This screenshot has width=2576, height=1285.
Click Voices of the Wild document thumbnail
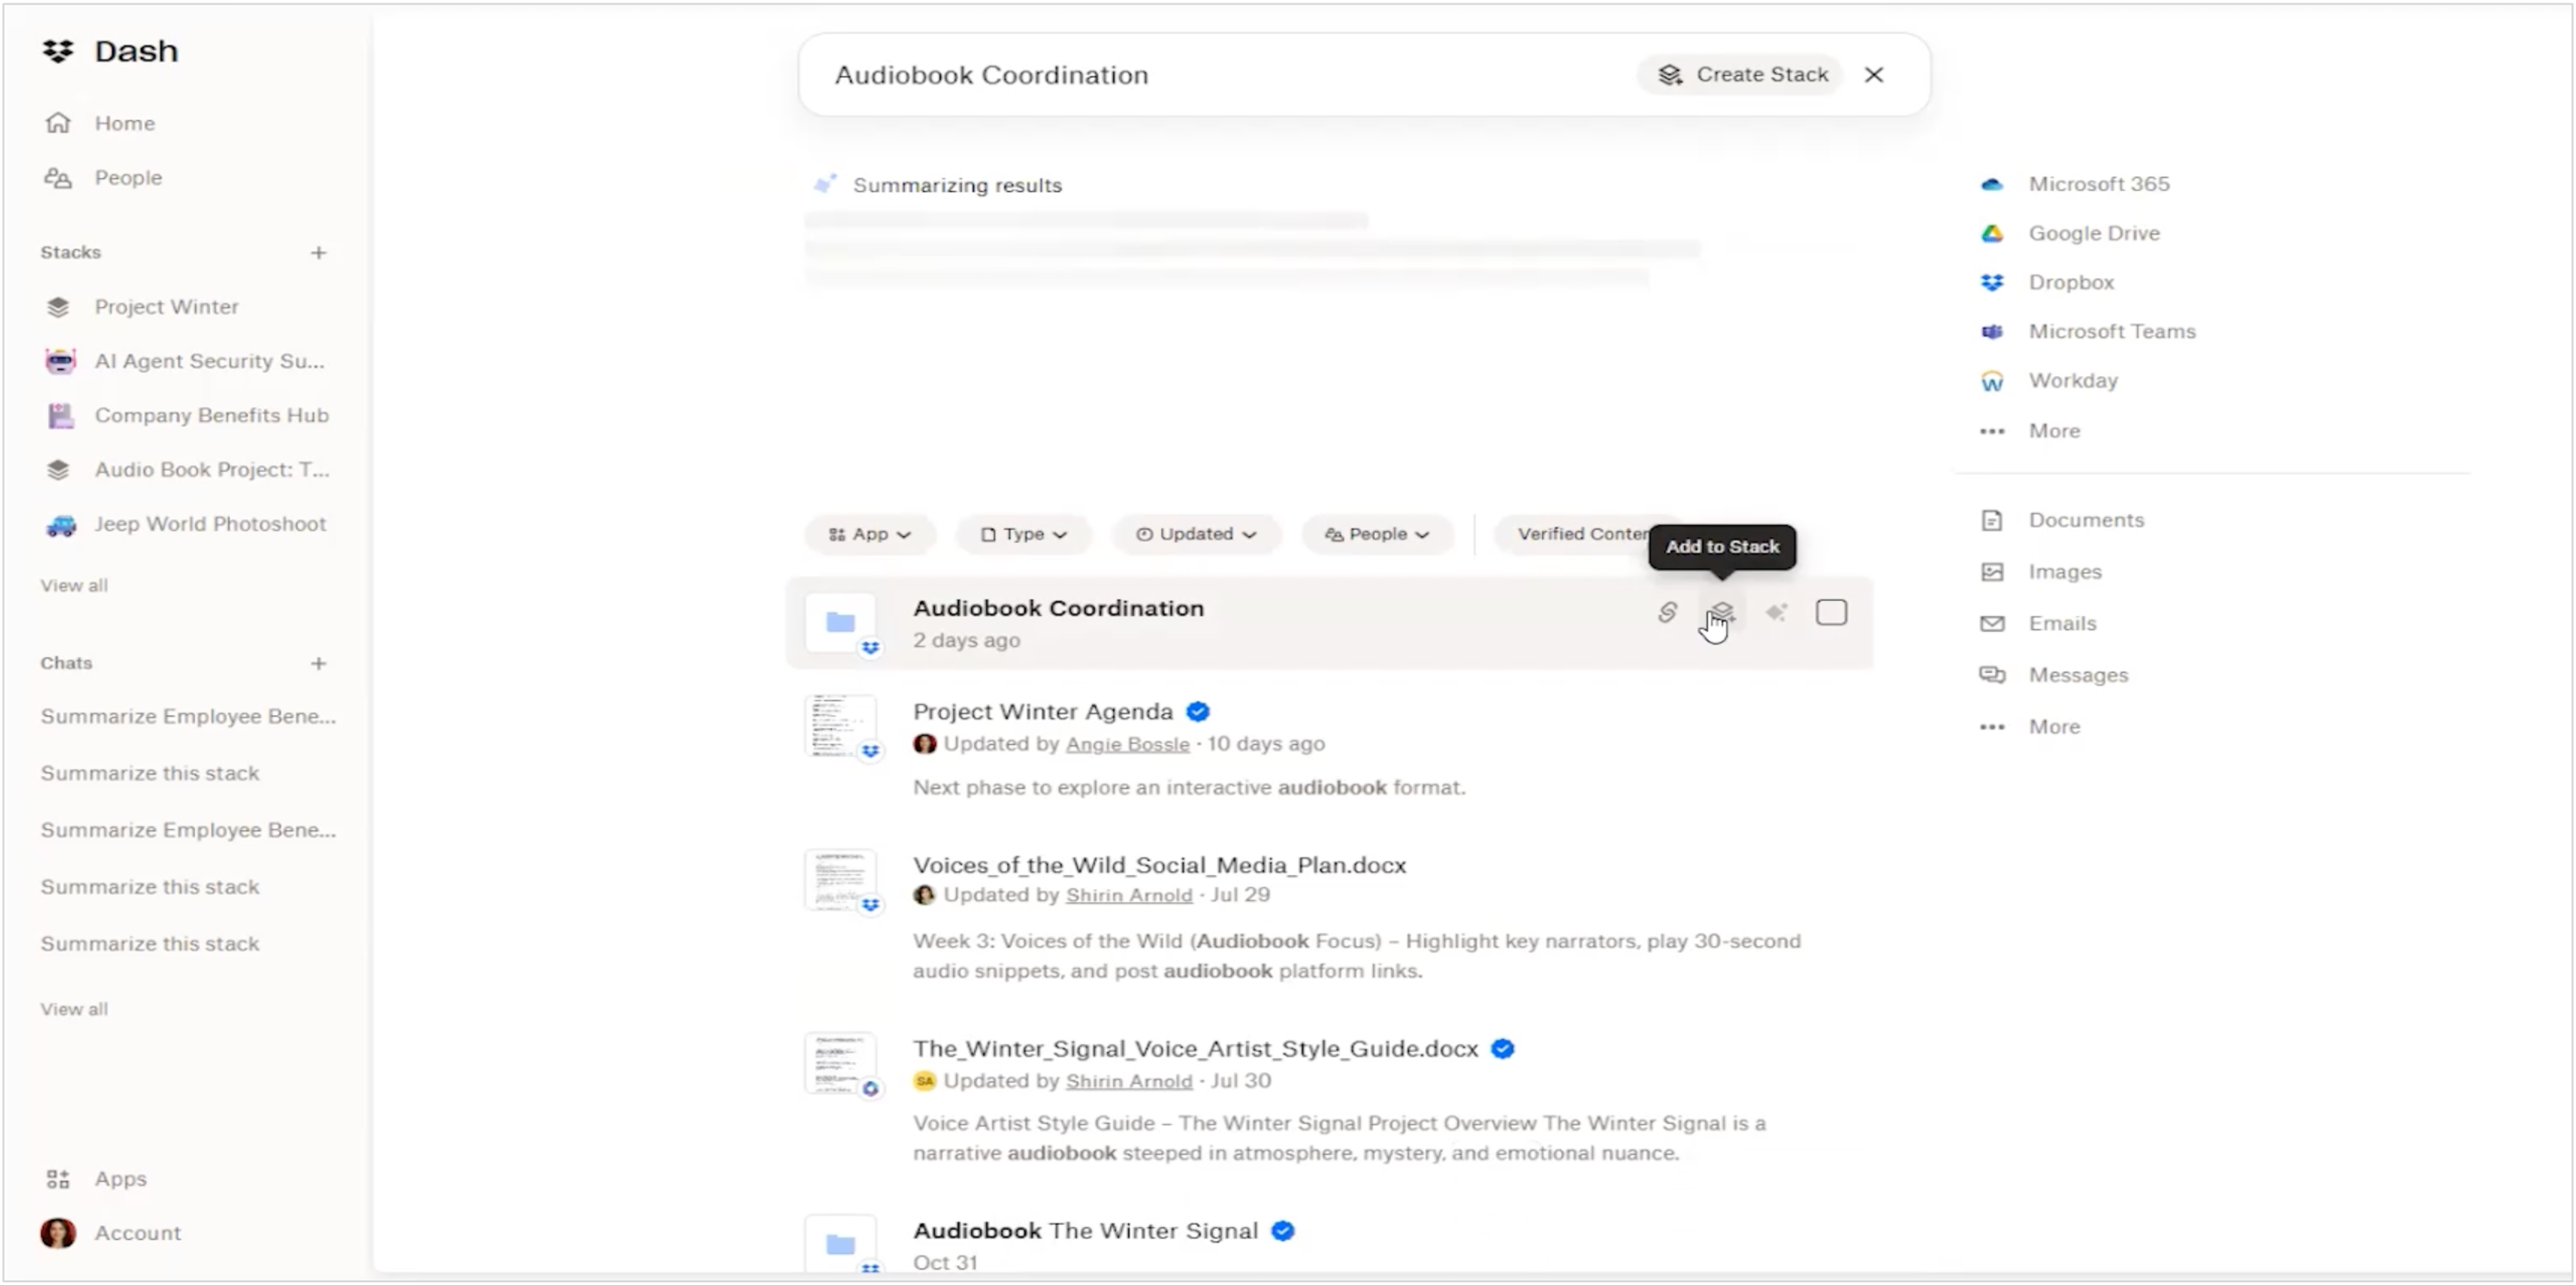[841, 880]
